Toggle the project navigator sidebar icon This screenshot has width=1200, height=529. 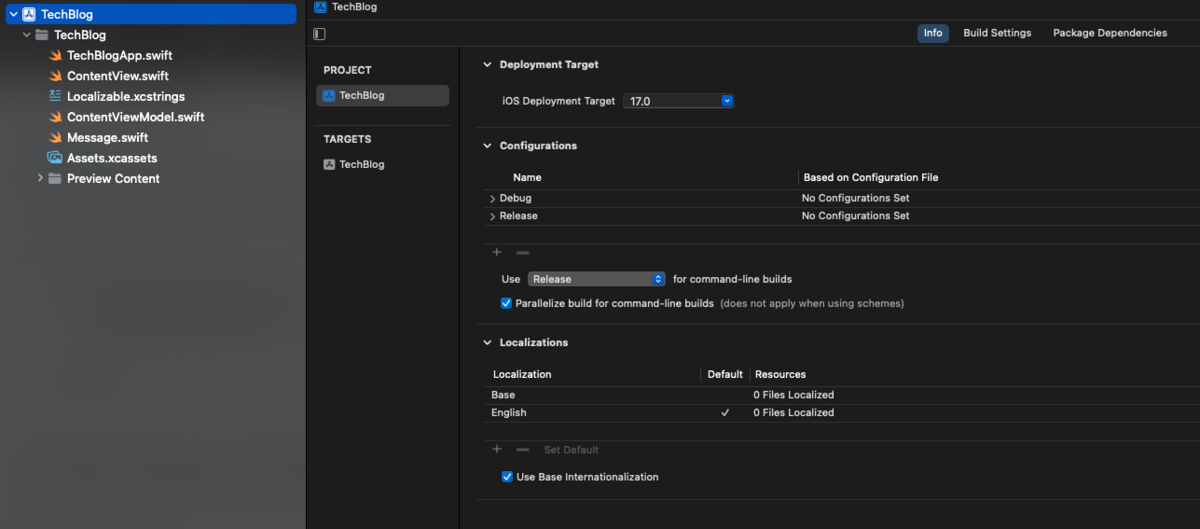click(319, 34)
